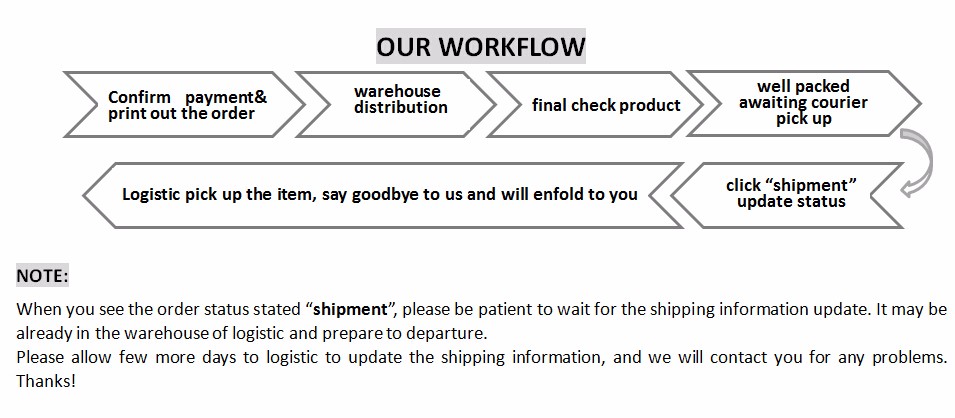This screenshot has height=418, width=955.
Task: Click the "Logistic pick up the item" step
Action: (x=379, y=194)
